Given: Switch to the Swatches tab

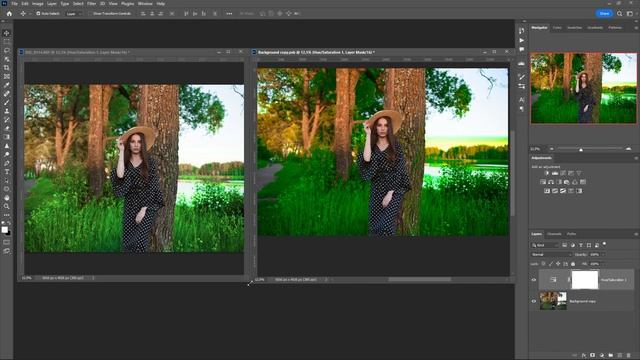Looking at the screenshot, I should click(x=574, y=28).
